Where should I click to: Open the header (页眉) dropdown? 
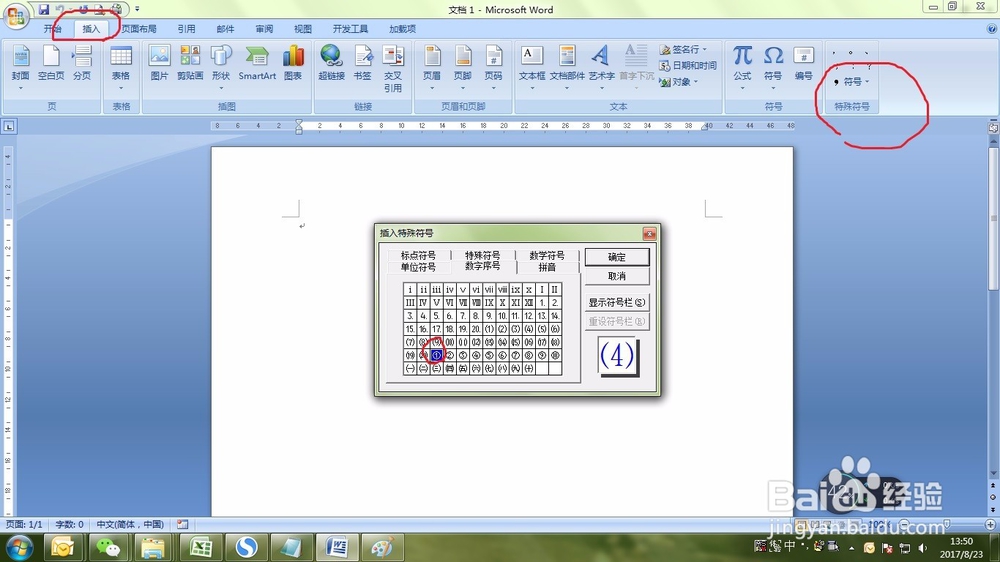coord(432,67)
